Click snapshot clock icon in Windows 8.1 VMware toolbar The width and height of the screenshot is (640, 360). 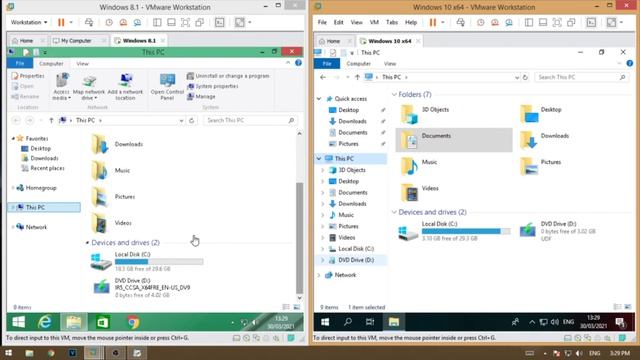tap(109, 22)
